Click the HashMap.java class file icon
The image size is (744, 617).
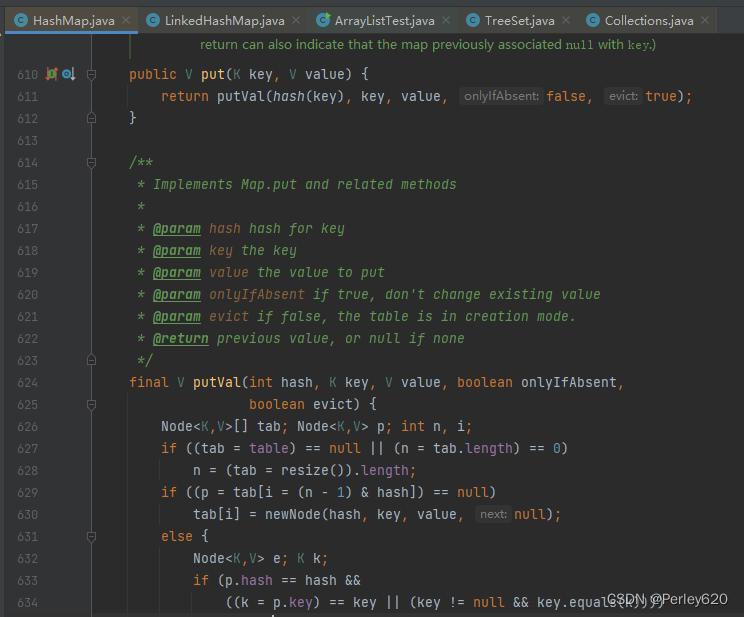tap(21, 20)
